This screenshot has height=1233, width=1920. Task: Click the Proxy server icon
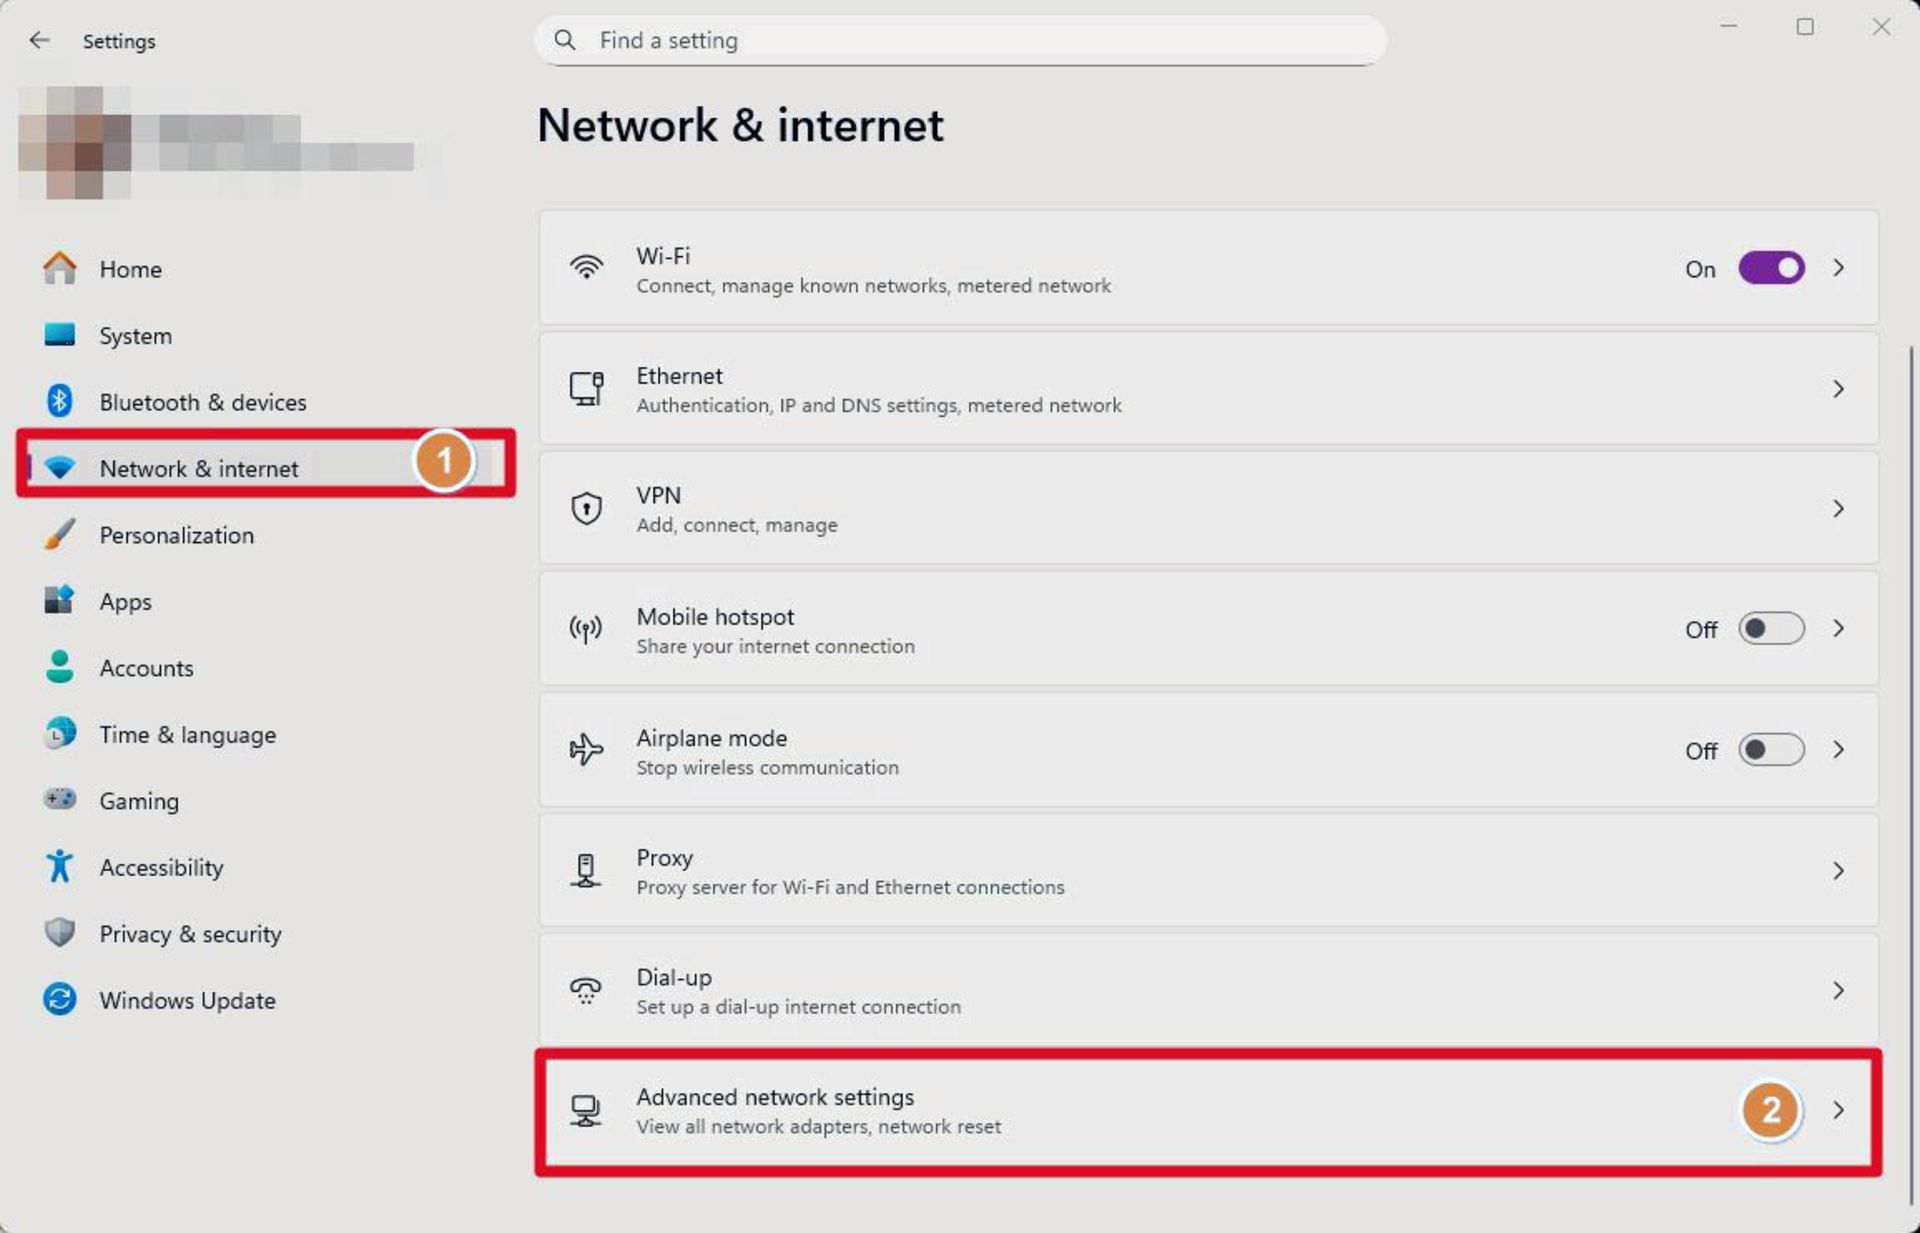(585, 870)
